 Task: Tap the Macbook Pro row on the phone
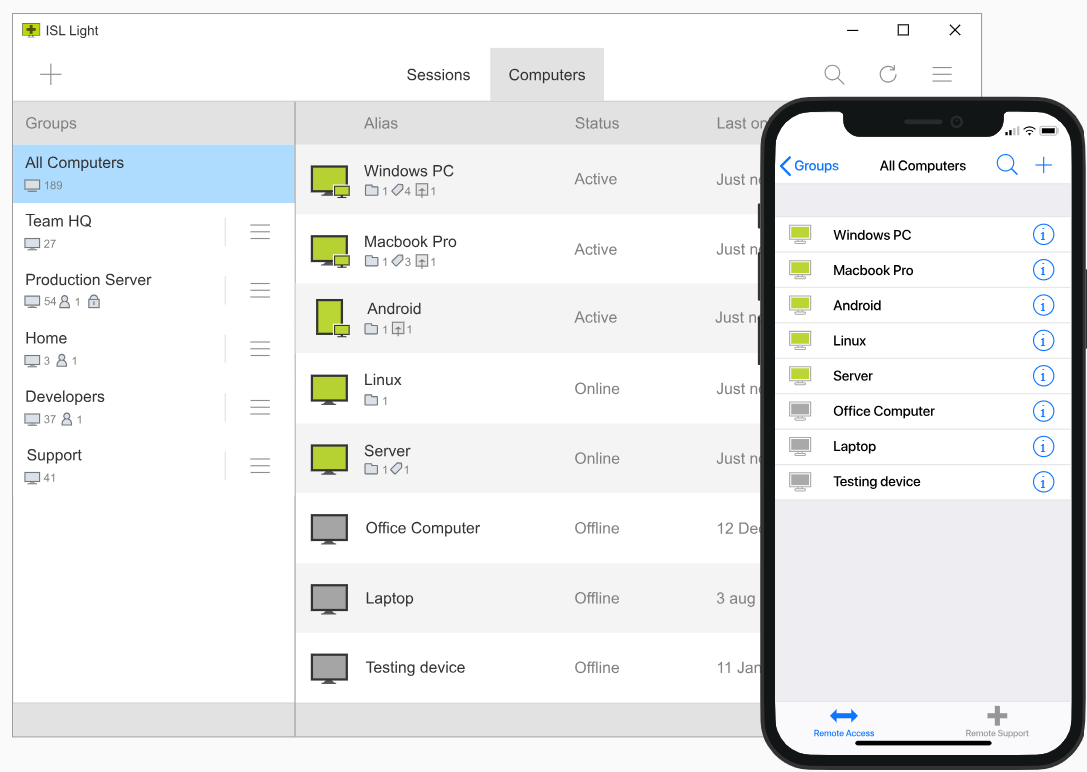coord(923,270)
